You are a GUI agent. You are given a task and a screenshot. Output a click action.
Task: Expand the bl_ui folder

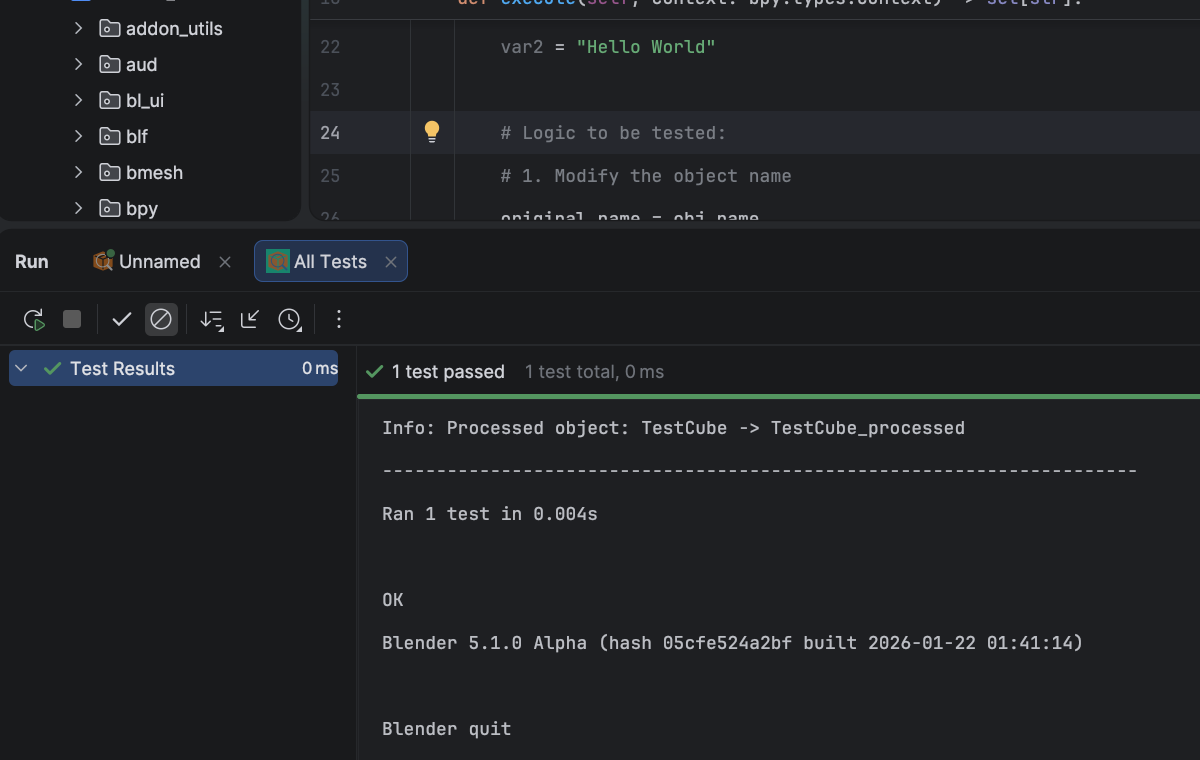coord(78,100)
